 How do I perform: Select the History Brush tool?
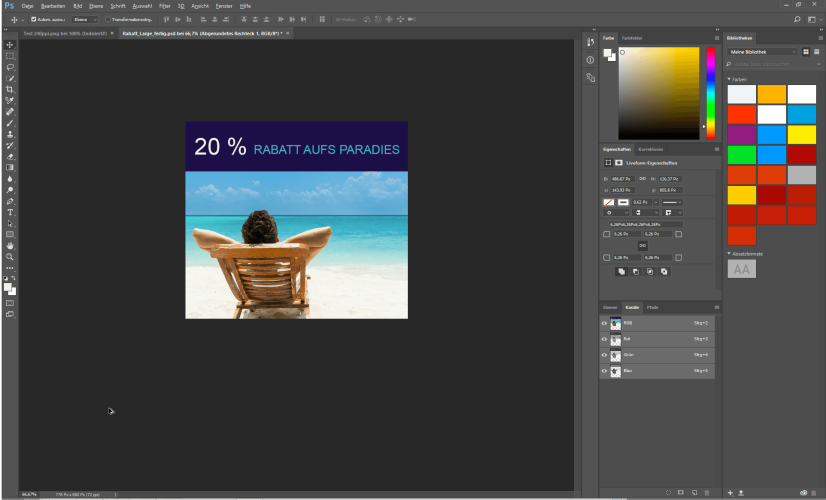pyautogui.click(x=10, y=145)
